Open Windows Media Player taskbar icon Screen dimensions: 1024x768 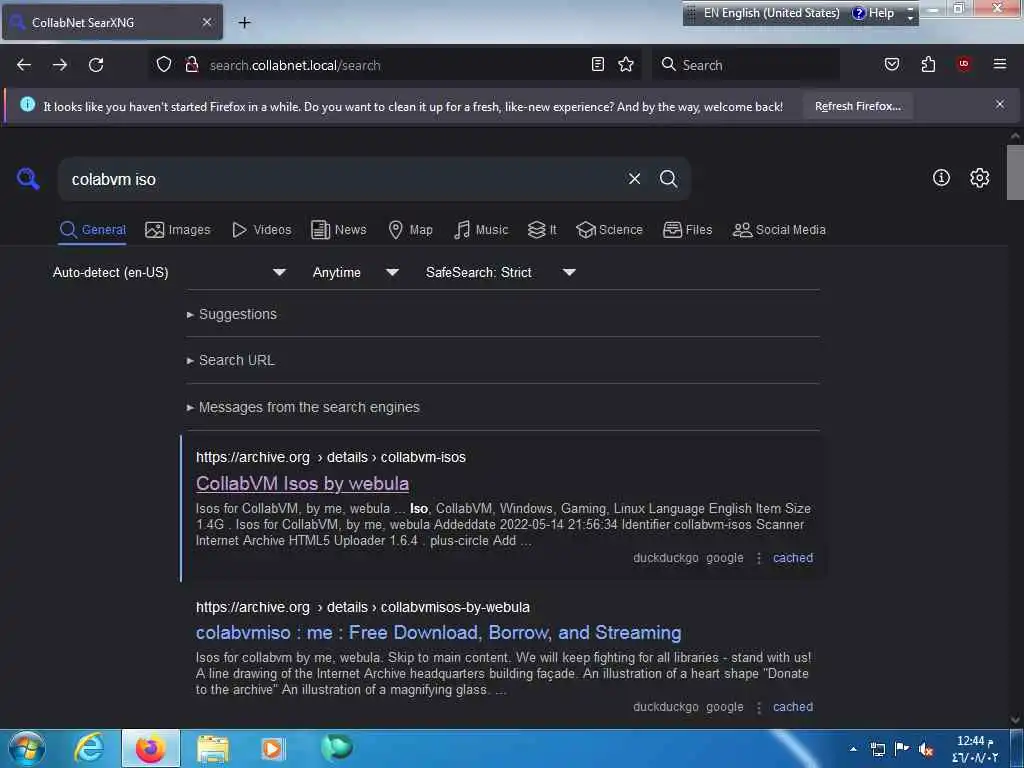click(272, 748)
